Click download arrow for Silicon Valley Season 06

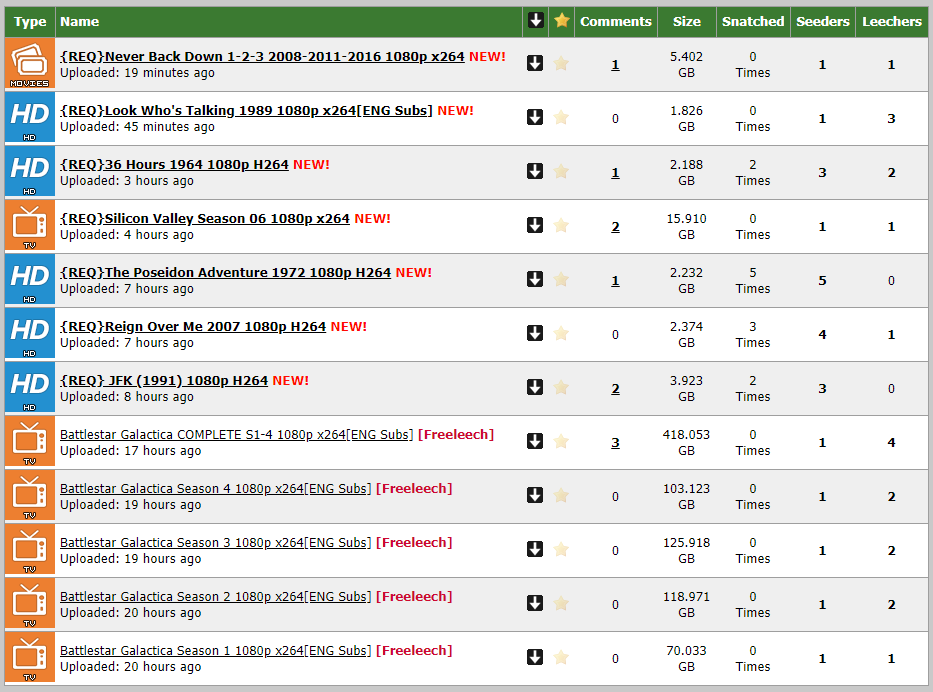pos(535,226)
